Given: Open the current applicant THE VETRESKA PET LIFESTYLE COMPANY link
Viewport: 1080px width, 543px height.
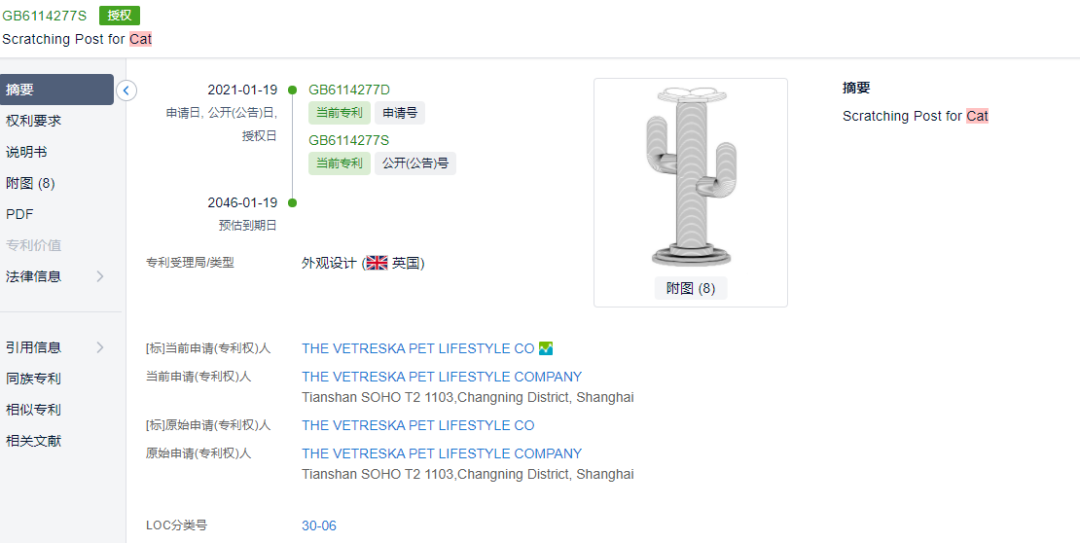Looking at the screenshot, I should pos(442,377).
